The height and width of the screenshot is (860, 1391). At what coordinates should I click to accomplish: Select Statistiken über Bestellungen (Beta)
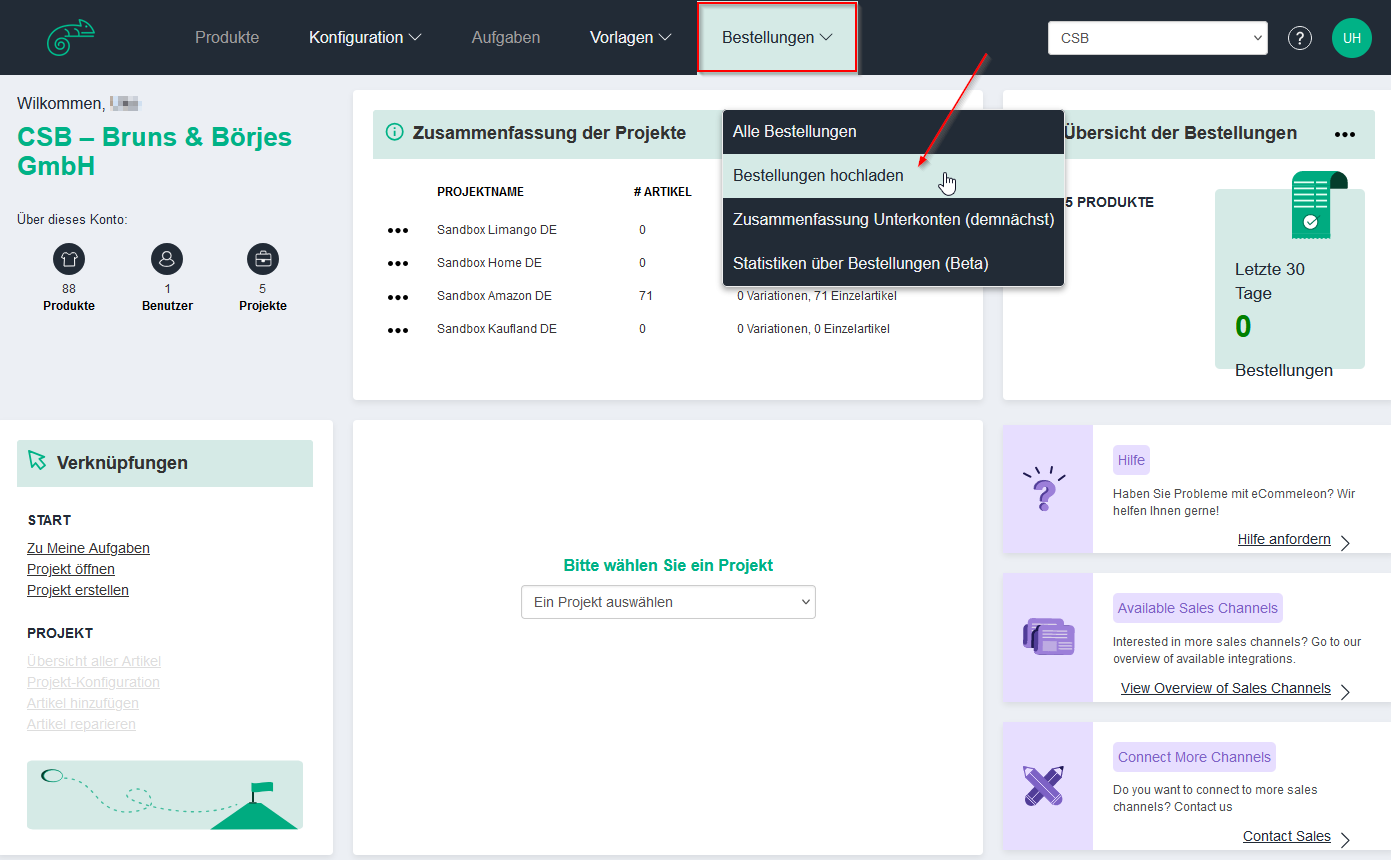(893, 264)
